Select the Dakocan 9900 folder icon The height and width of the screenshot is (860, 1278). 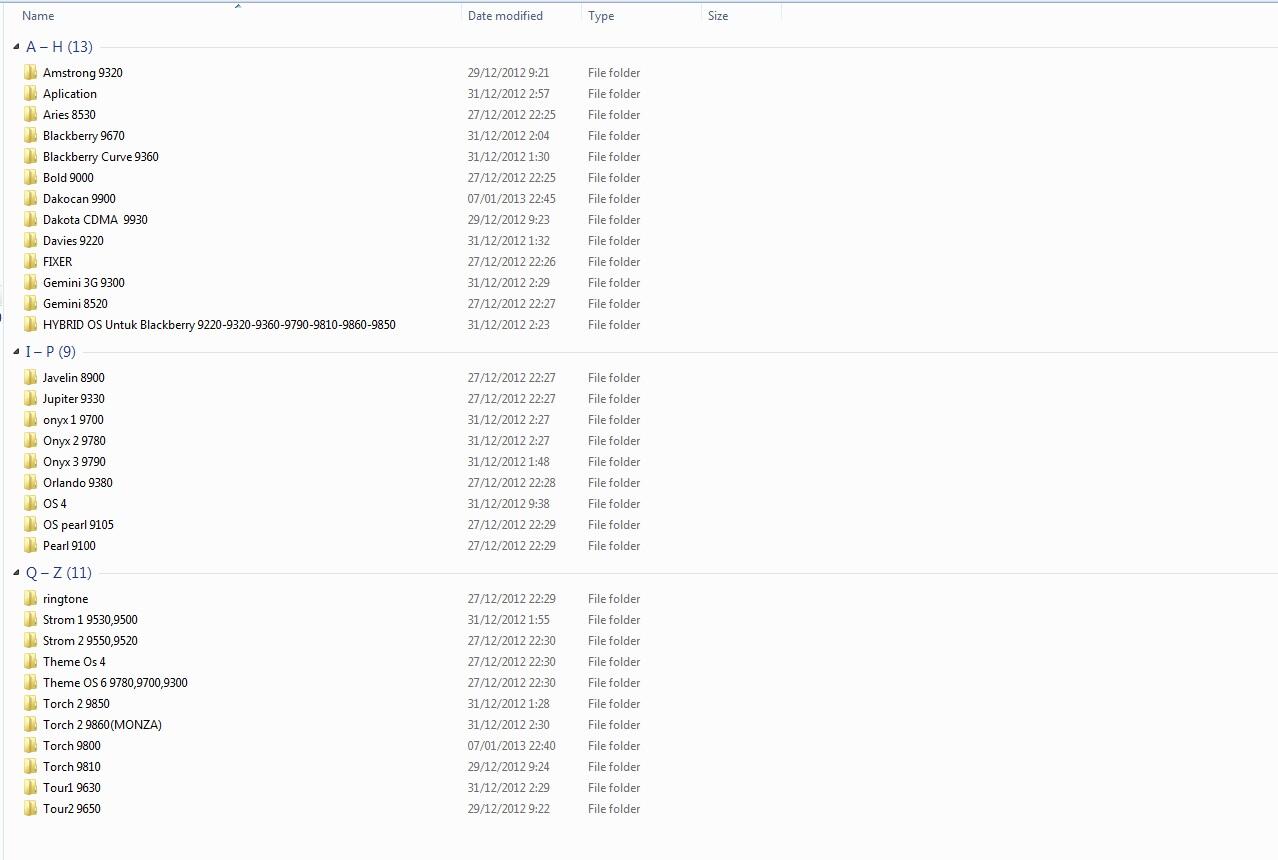tap(30, 199)
